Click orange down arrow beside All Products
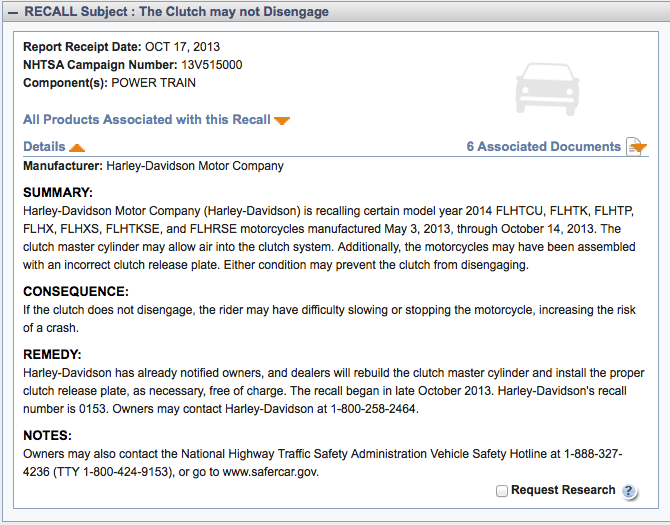 coord(282,121)
